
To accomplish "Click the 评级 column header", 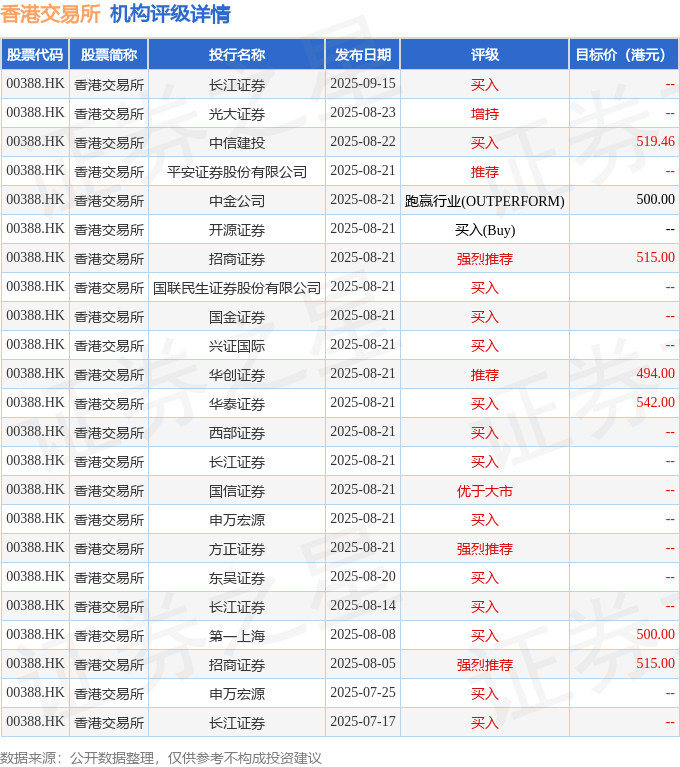I will pyautogui.click(x=484, y=55).
